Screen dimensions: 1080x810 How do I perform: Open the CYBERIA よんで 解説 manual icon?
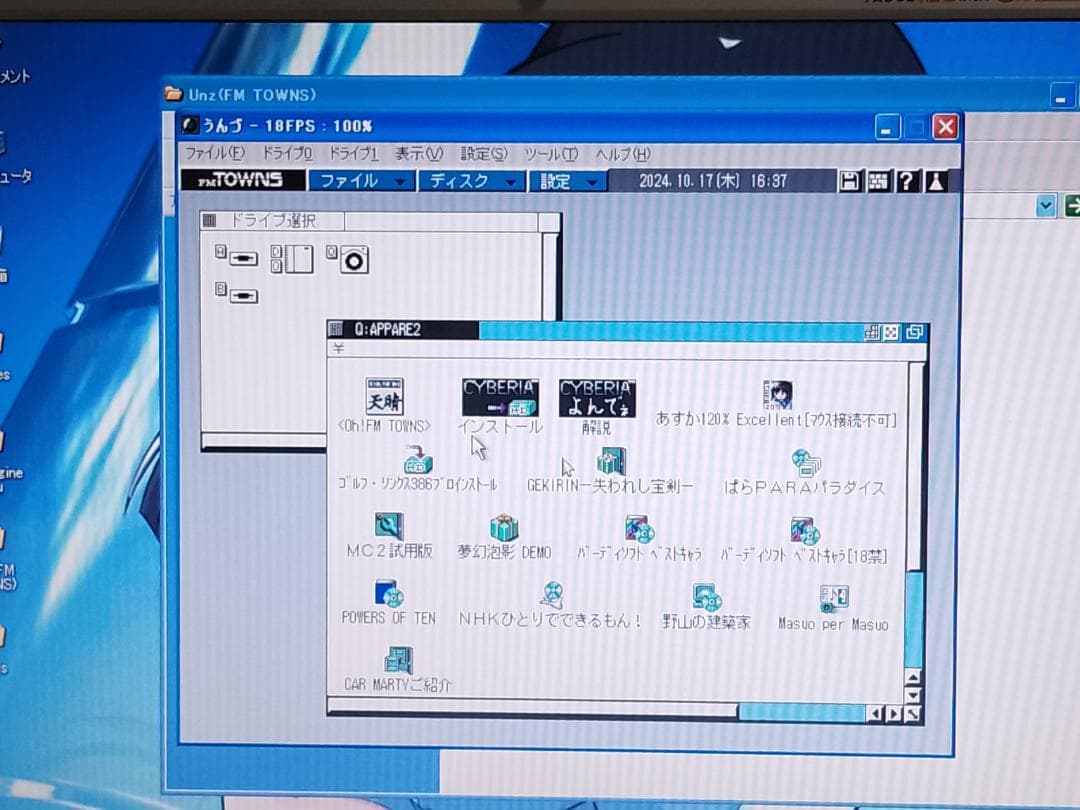coord(597,394)
